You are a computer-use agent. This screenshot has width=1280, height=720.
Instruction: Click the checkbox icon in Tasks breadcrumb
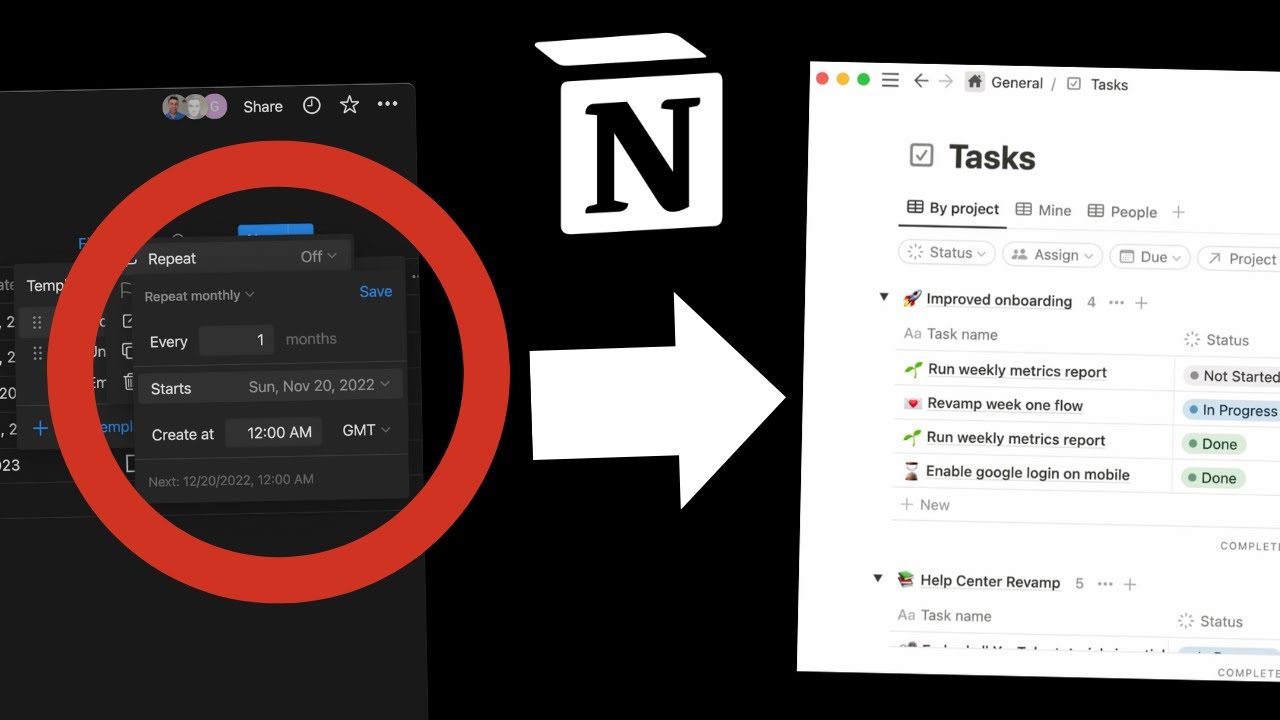pyautogui.click(x=1074, y=84)
